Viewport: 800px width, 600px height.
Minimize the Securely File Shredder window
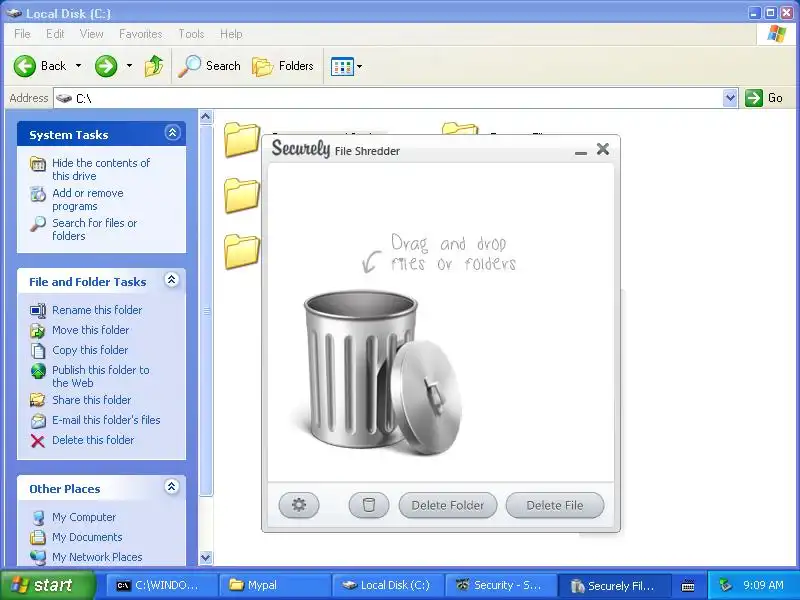click(x=581, y=152)
